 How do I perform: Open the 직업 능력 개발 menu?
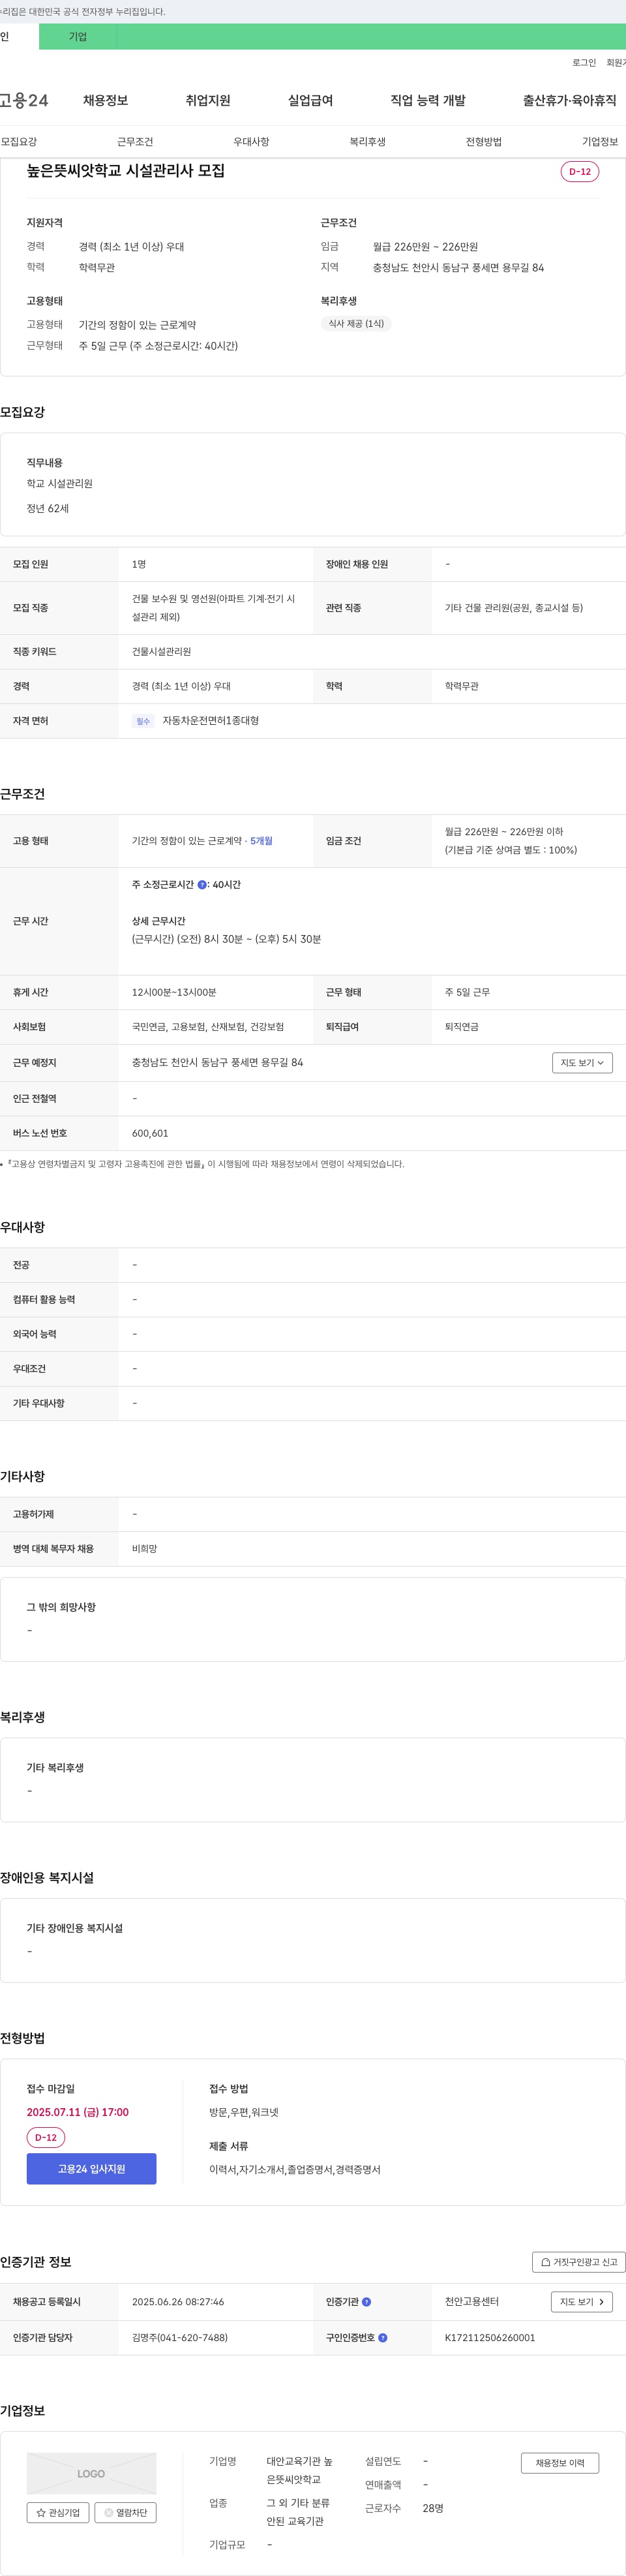point(428,100)
